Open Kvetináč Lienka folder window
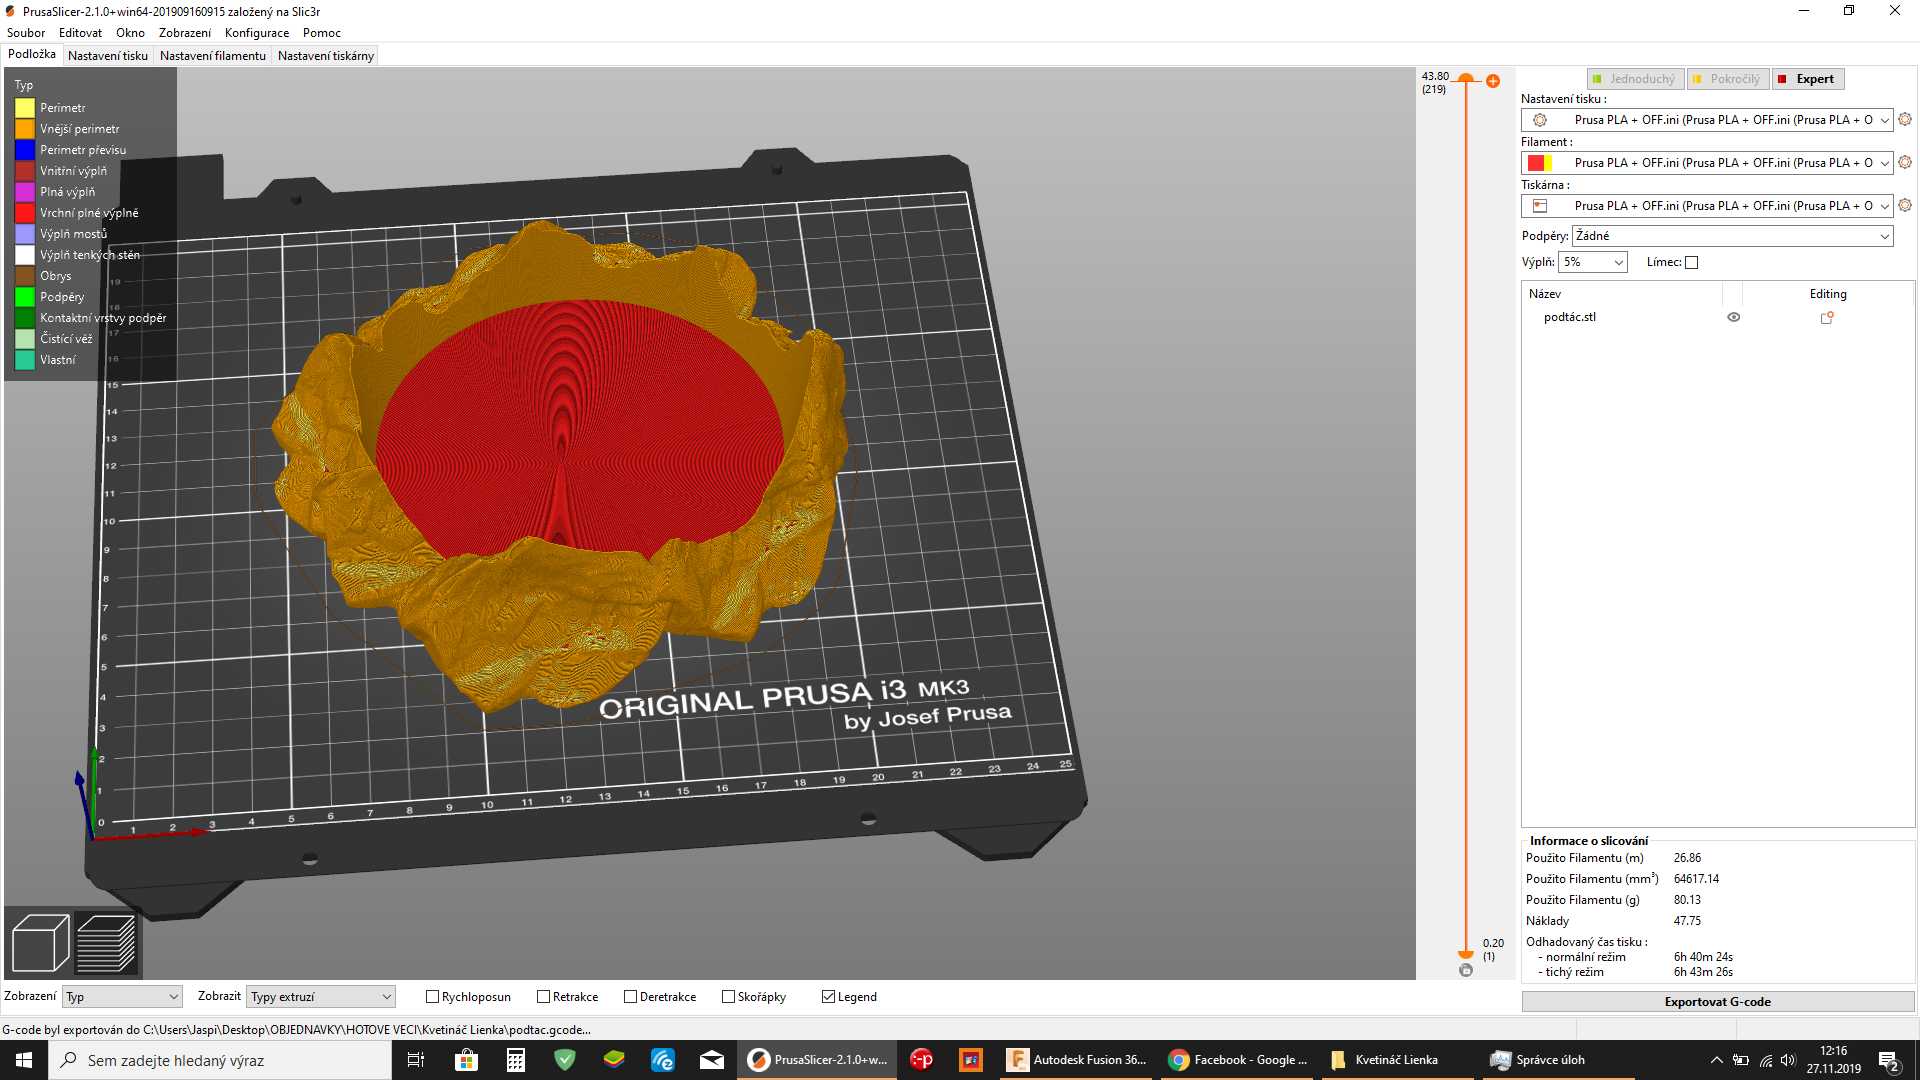Screen dimensions: 1920x1080 click(1400, 1060)
